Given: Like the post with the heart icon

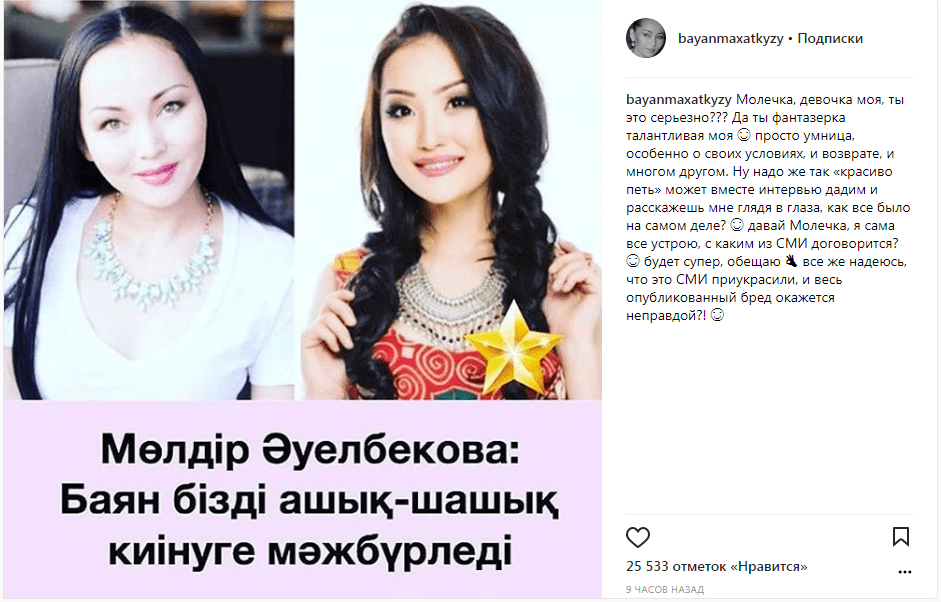Looking at the screenshot, I should click(638, 537).
